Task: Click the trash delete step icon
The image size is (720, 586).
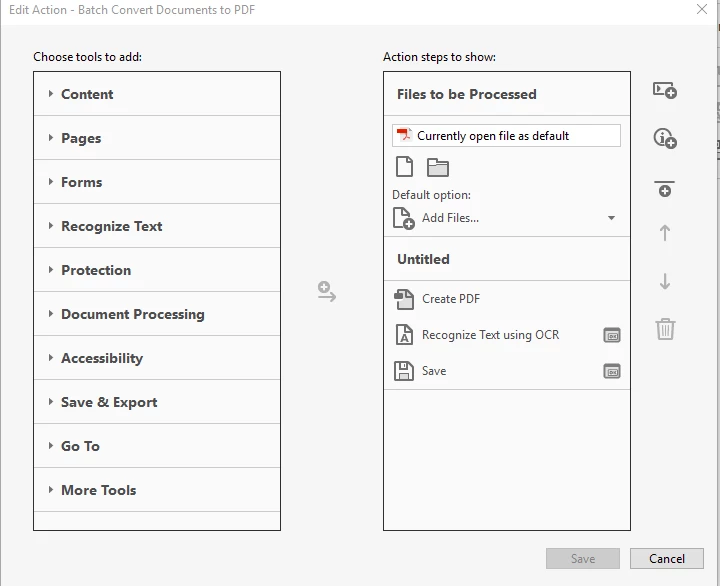Action: coord(665,329)
